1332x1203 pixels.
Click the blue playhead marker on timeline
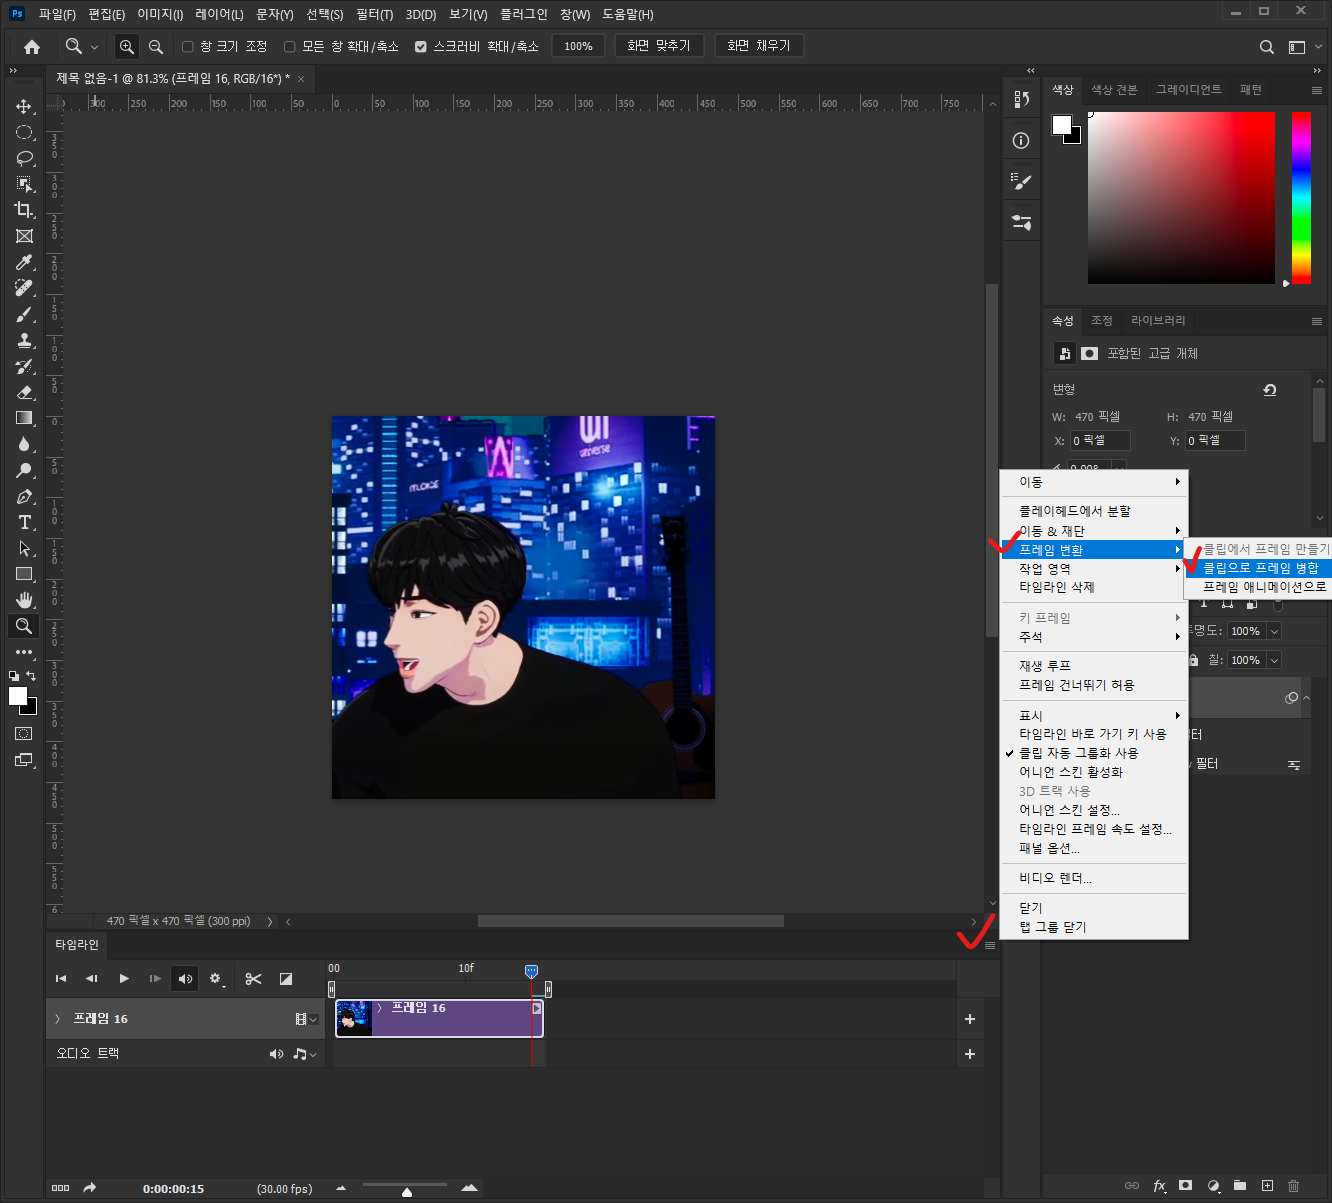coord(531,971)
